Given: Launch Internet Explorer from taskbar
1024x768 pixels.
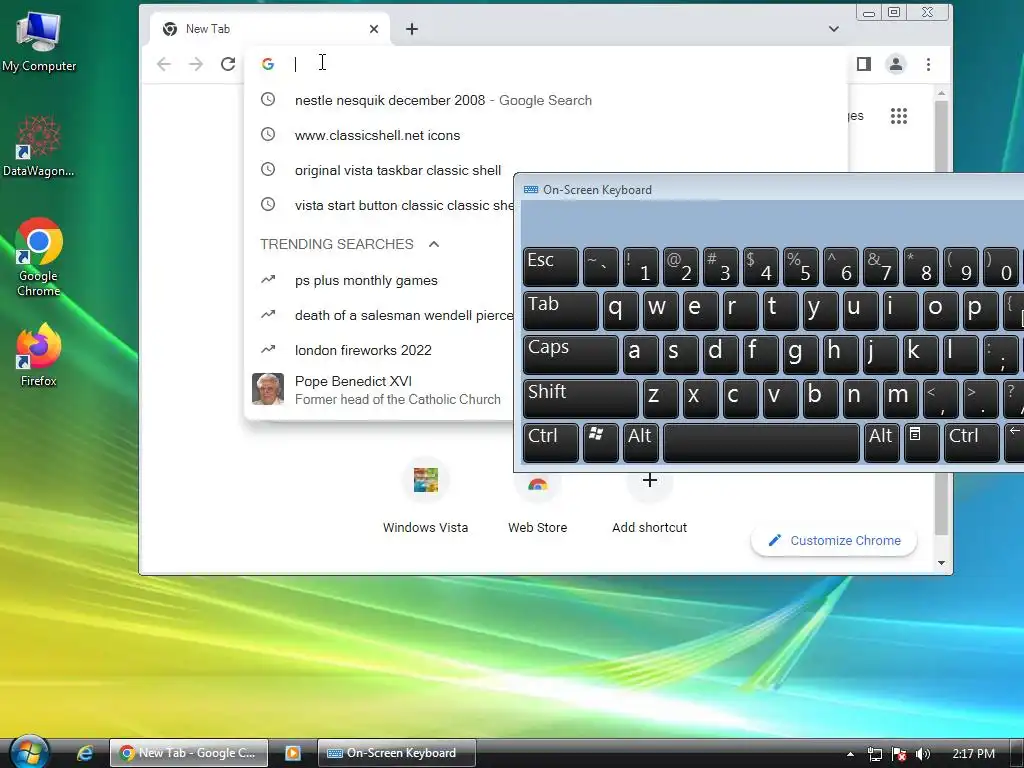Looking at the screenshot, I should point(85,753).
